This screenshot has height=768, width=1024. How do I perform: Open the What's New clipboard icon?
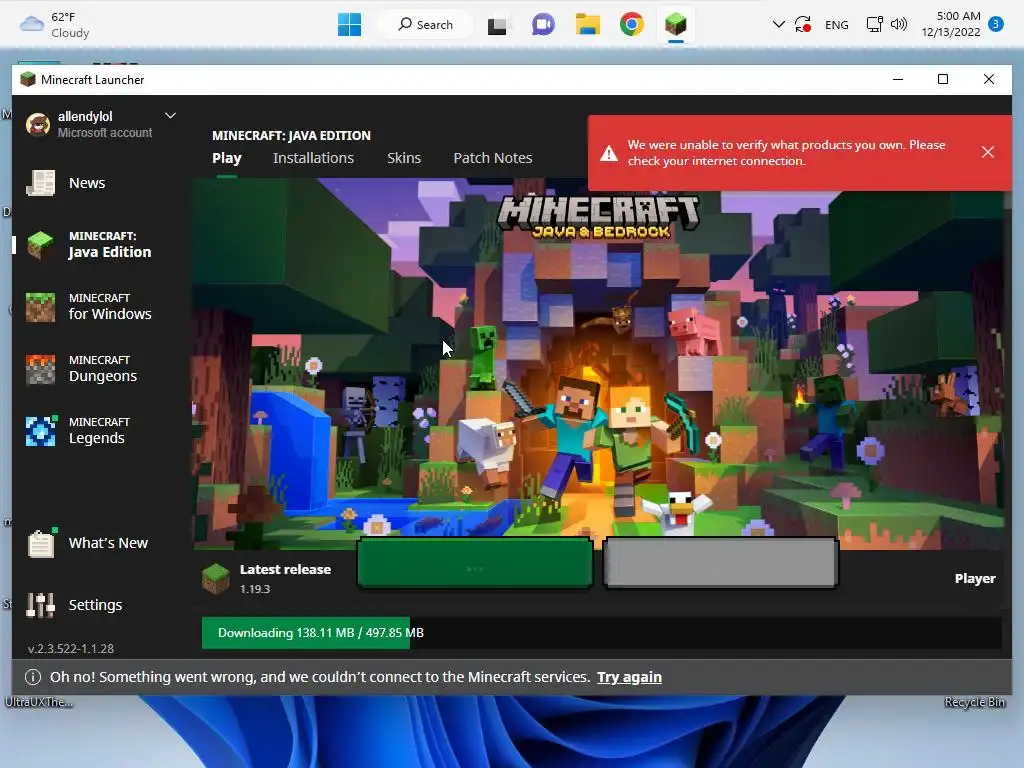pos(40,543)
